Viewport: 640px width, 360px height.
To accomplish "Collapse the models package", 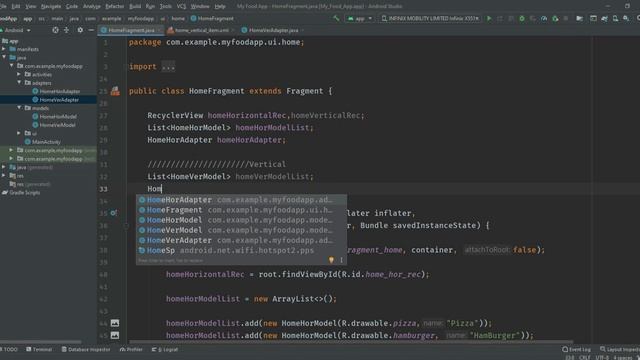I will click(19, 108).
